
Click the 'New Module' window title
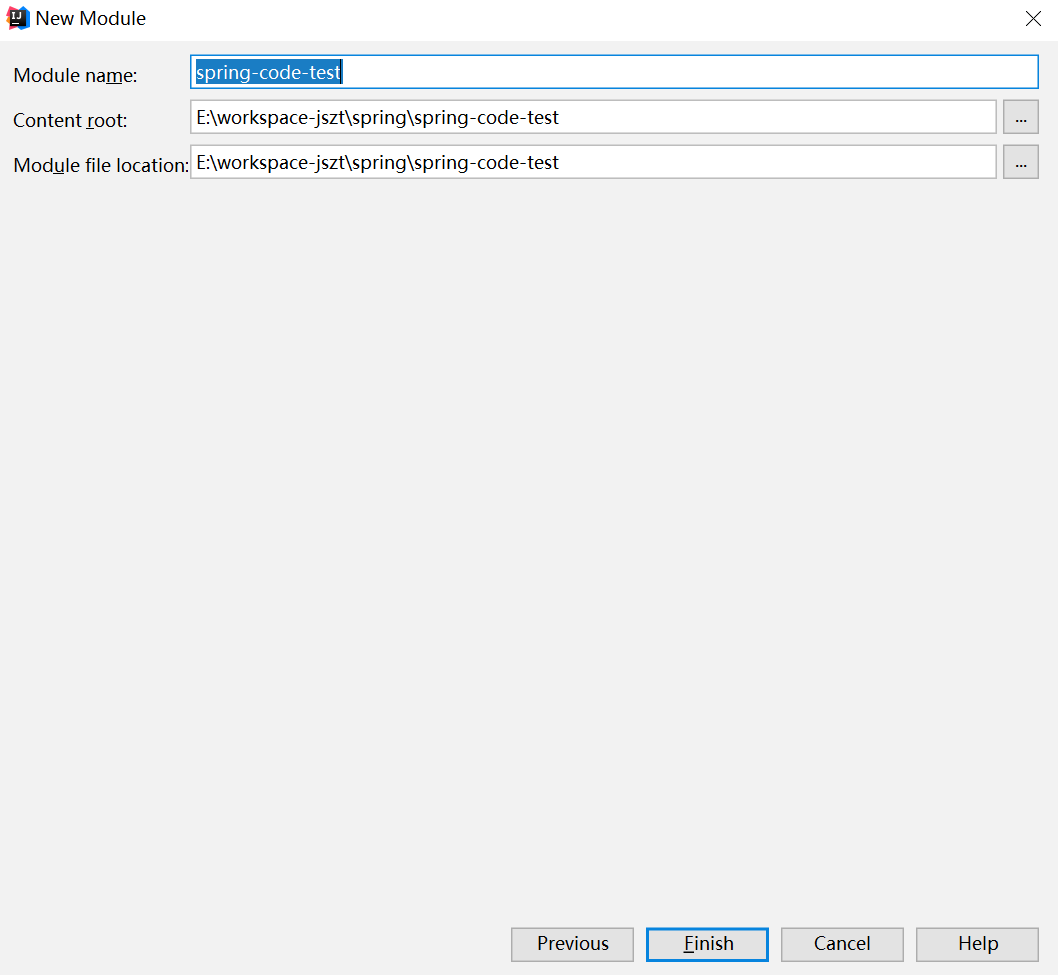click(90, 18)
